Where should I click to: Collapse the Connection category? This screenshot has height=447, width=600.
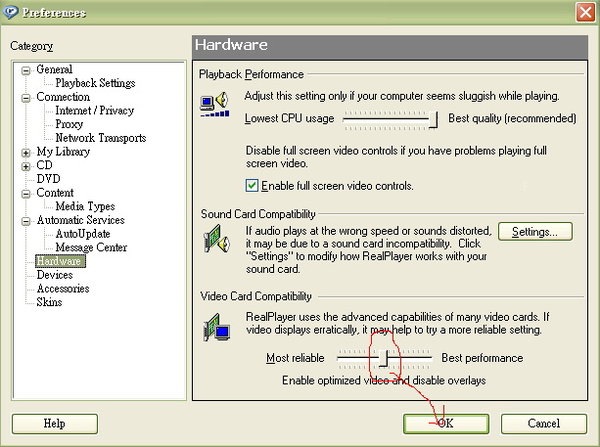click(x=26, y=98)
